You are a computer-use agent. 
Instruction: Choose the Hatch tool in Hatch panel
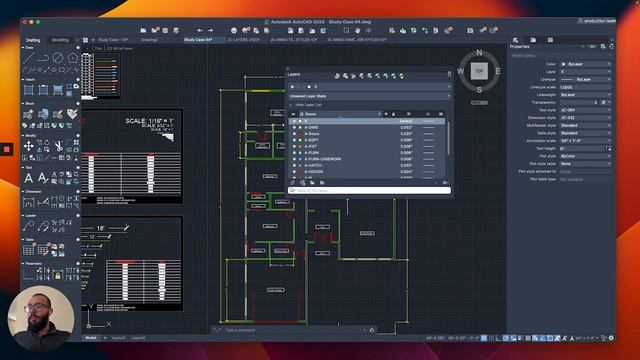(29, 90)
